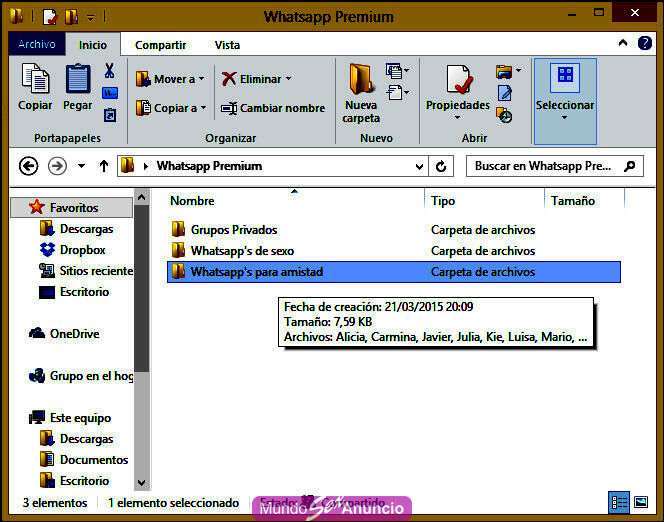
Task: Click the scissors Cut icon
Action: [110, 71]
